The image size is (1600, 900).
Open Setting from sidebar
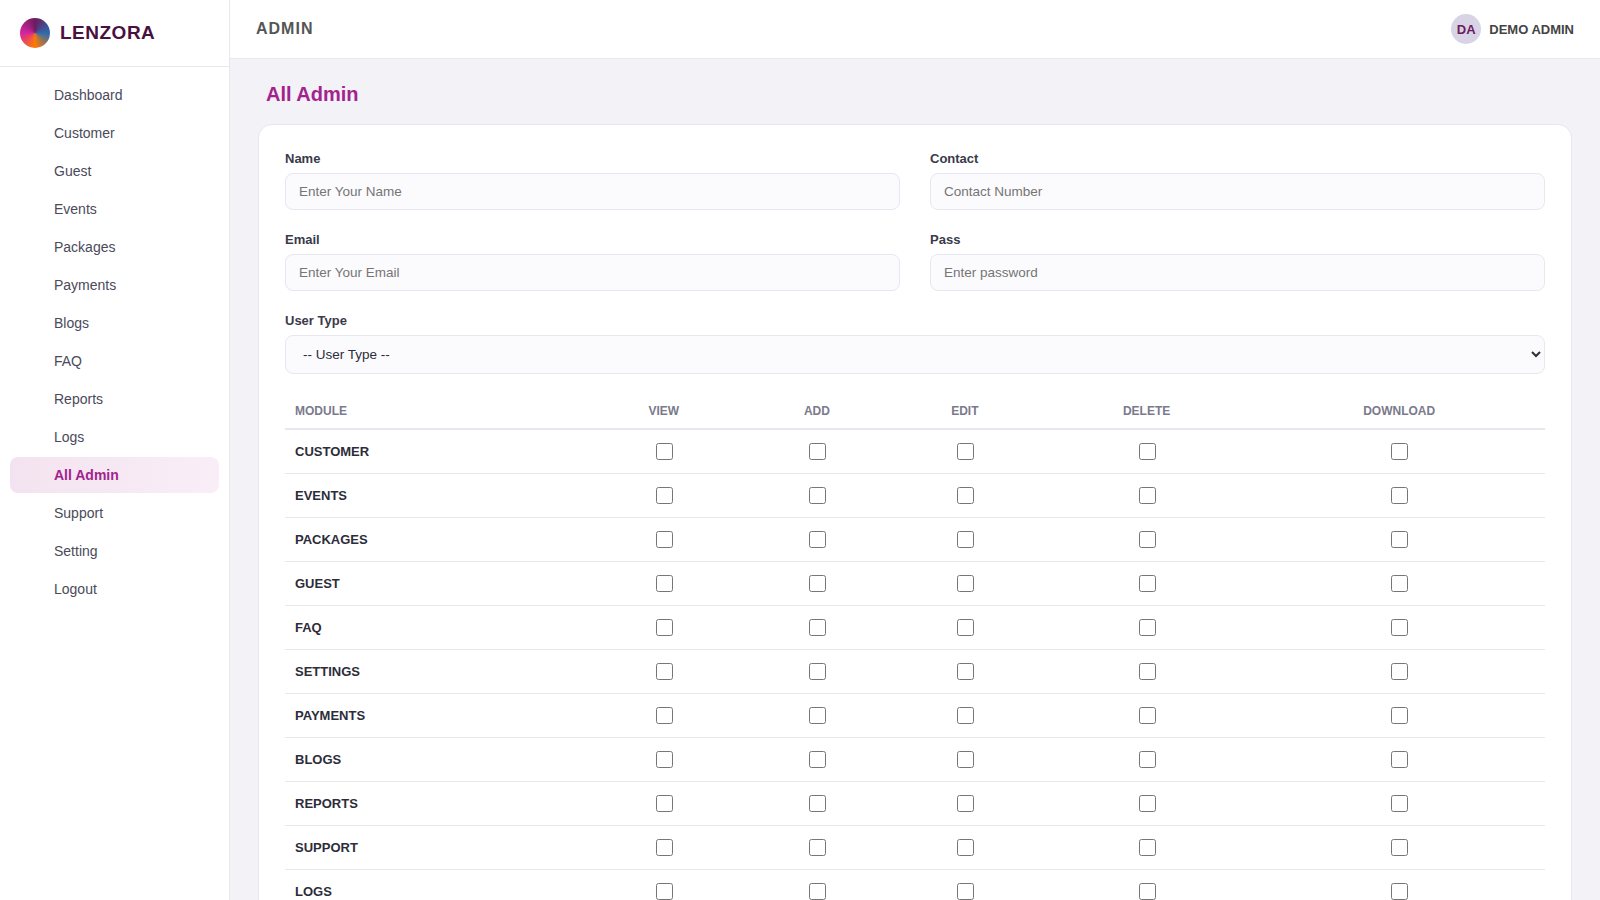[x=114, y=551]
